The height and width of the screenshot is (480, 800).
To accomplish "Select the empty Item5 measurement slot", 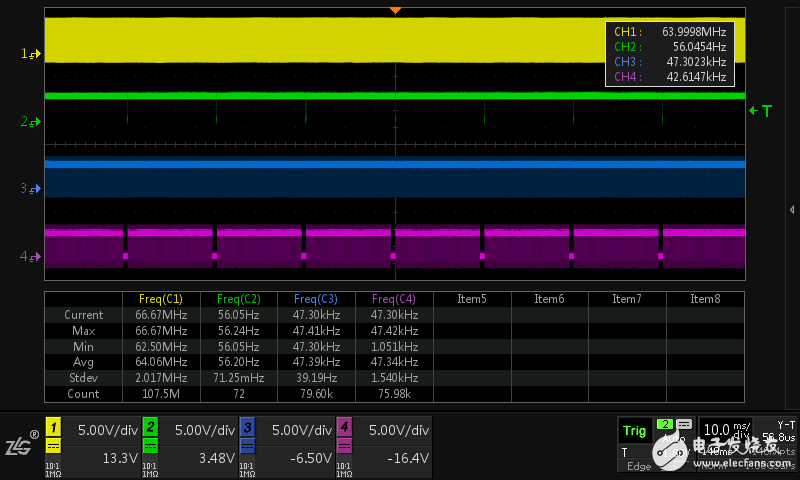I will [471, 299].
